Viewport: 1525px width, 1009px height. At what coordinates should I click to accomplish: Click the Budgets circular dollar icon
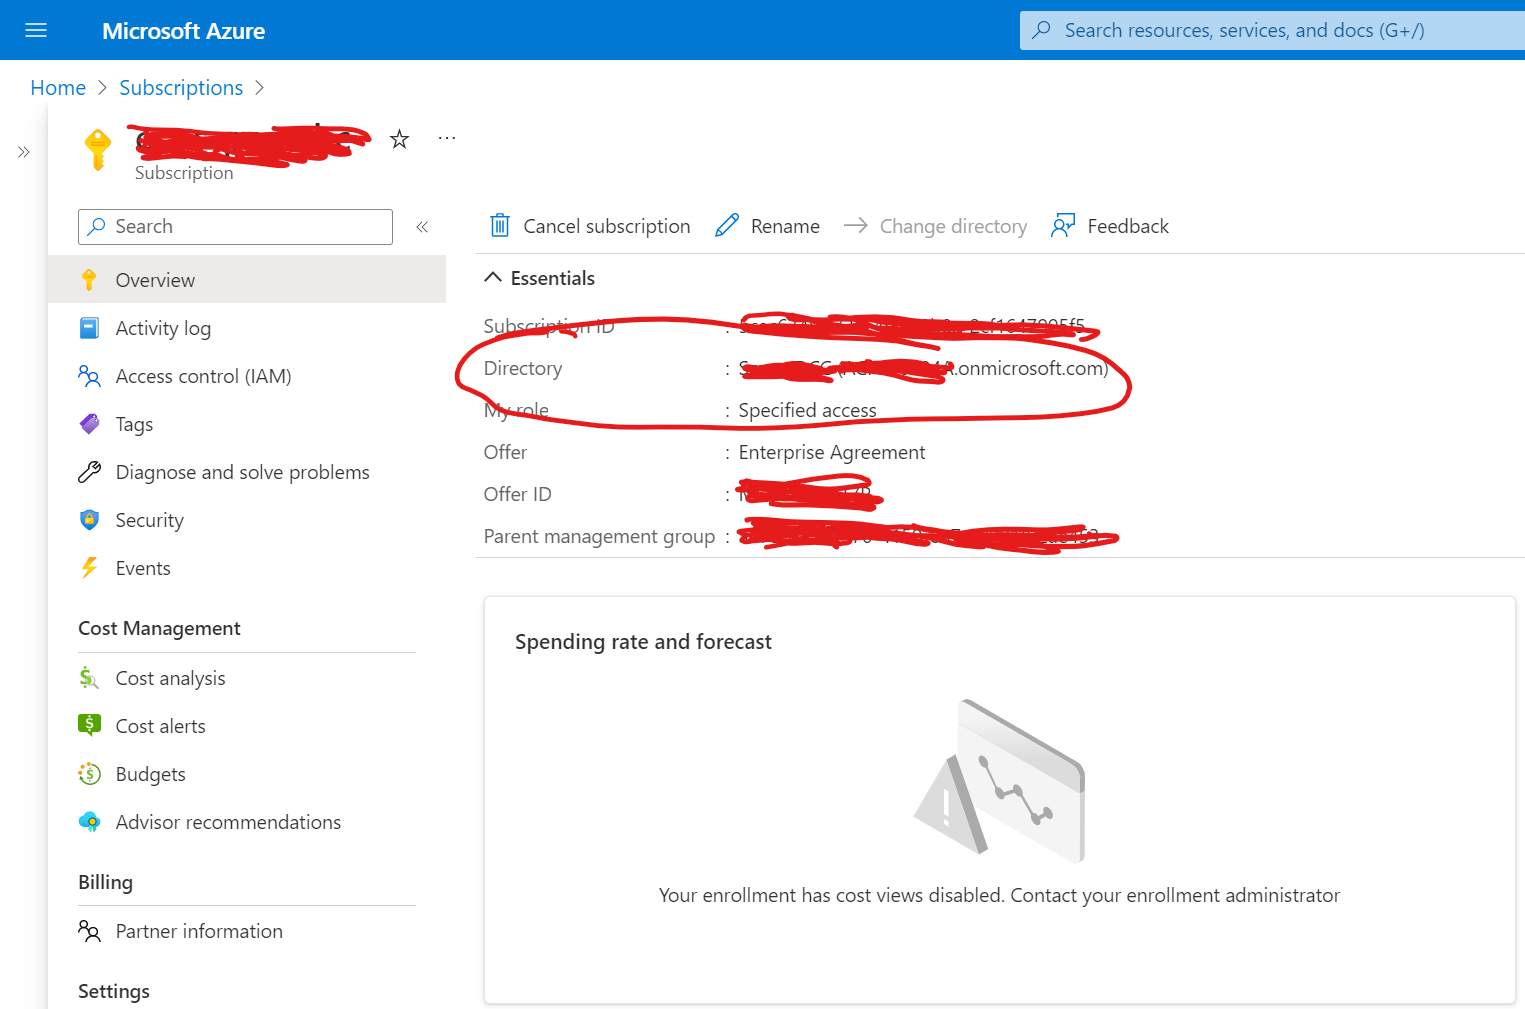coord(89,774)
